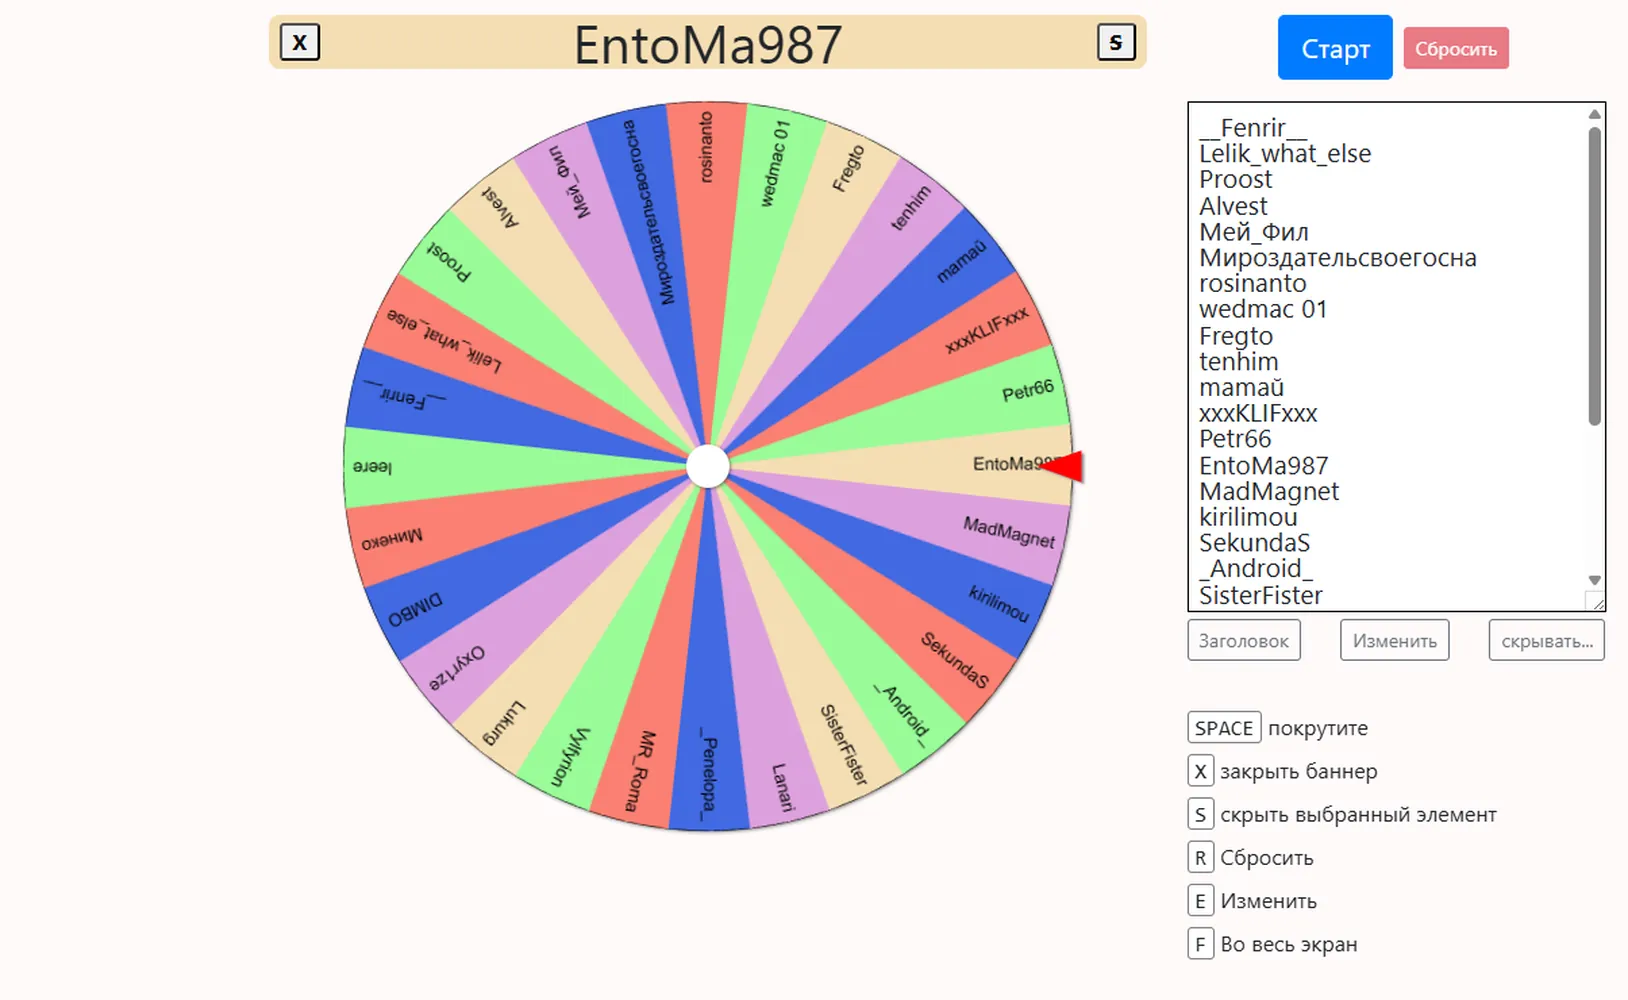Click Мей_Фил in the names list
Image resolution: width=1628 pixels, height=1000 pixels.
(1254, 232)
